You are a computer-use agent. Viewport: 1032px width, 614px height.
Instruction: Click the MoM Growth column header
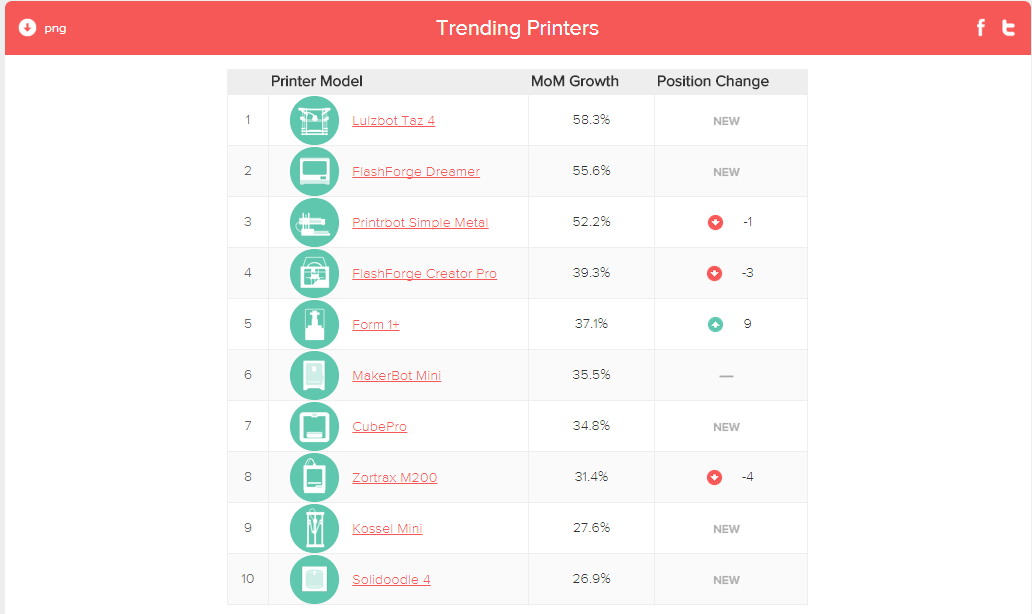tap(575, 81)
